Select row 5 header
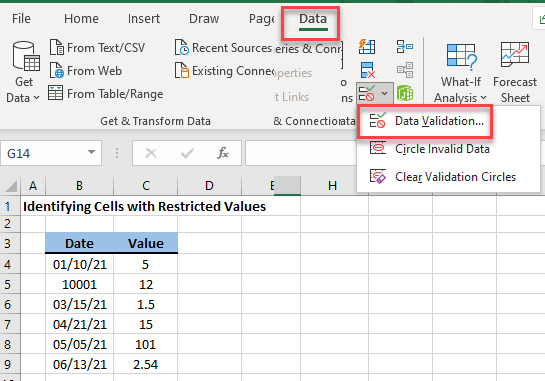Screen dimensions: 545x381 (10, 285)
